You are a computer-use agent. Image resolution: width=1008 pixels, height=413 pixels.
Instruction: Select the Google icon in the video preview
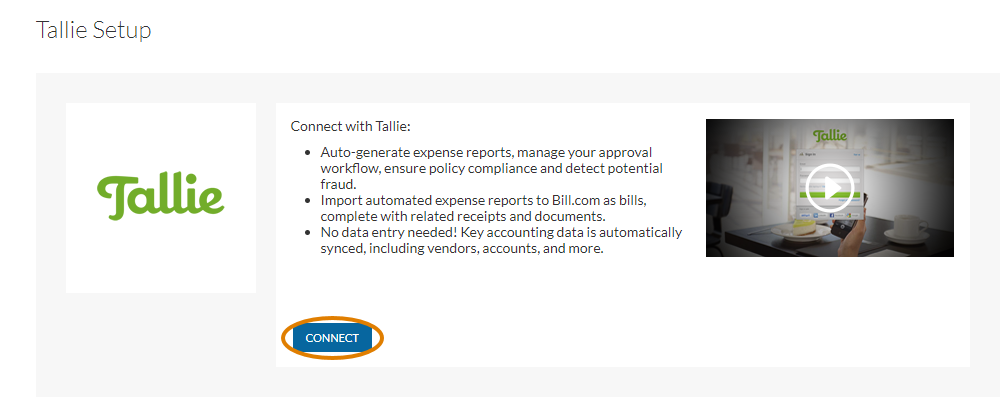[849, 216]
